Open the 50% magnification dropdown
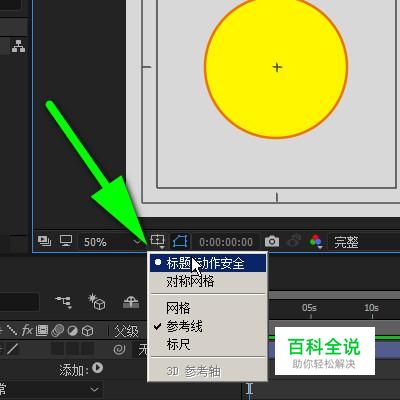The width and height of the screenshot is (400, 400). pos(111,241)
